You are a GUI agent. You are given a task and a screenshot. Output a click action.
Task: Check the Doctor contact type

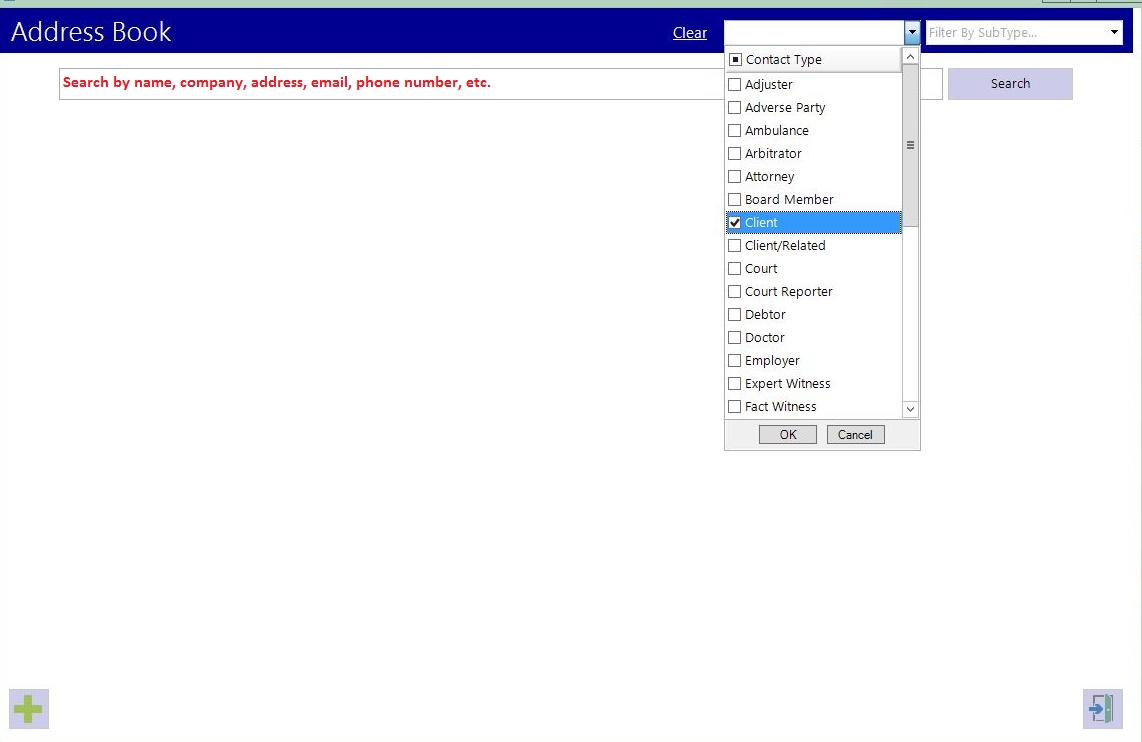point(735,338)
